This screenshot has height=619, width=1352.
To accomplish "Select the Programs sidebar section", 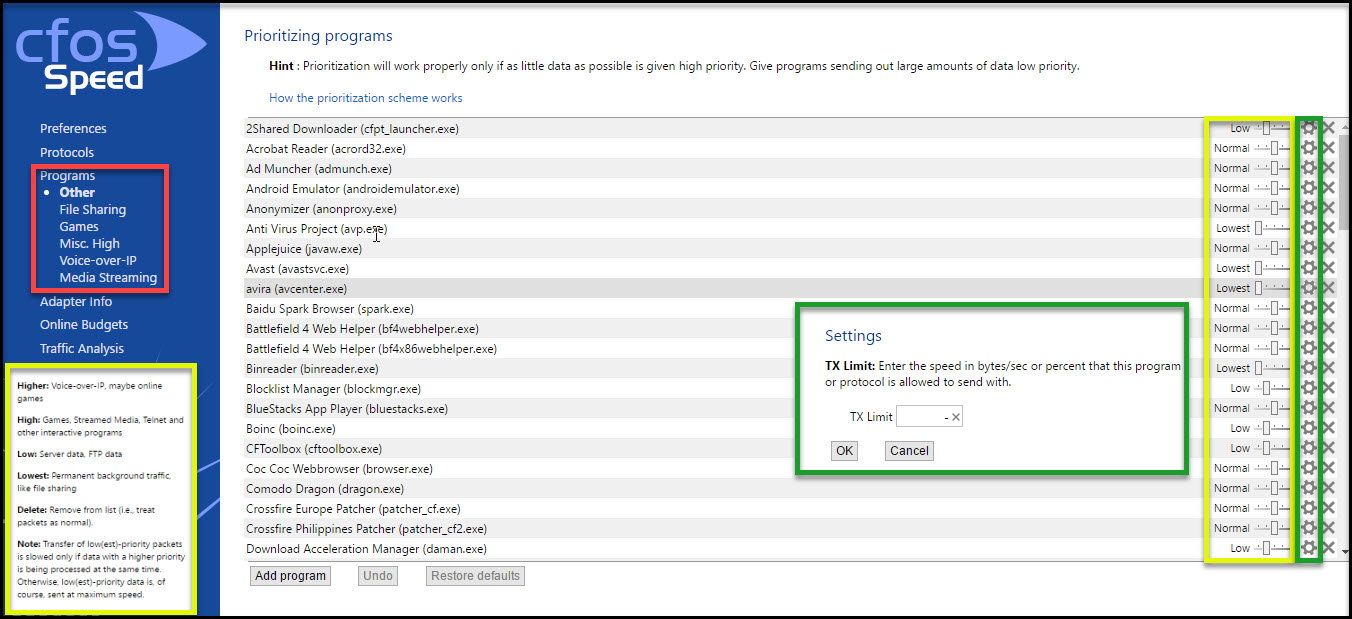I will 68,176.
